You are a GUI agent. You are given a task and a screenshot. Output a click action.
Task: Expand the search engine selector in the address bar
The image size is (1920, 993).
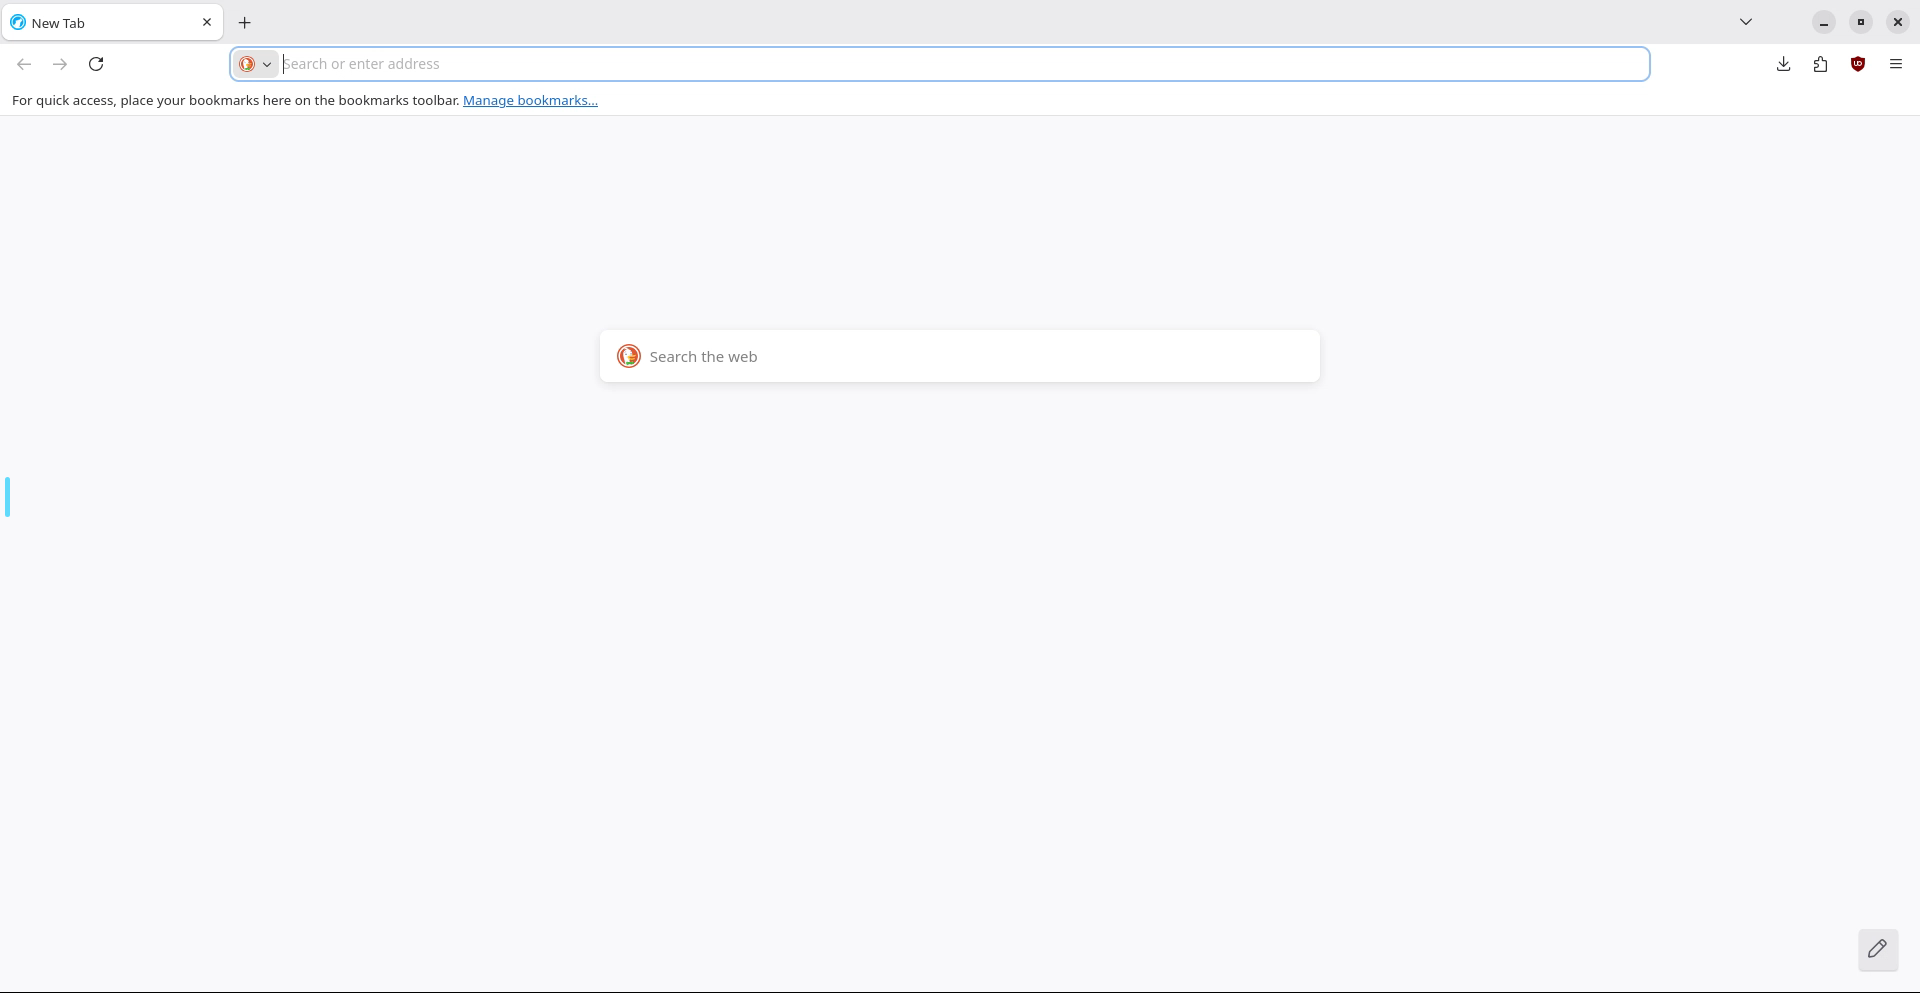pos(255,64)
